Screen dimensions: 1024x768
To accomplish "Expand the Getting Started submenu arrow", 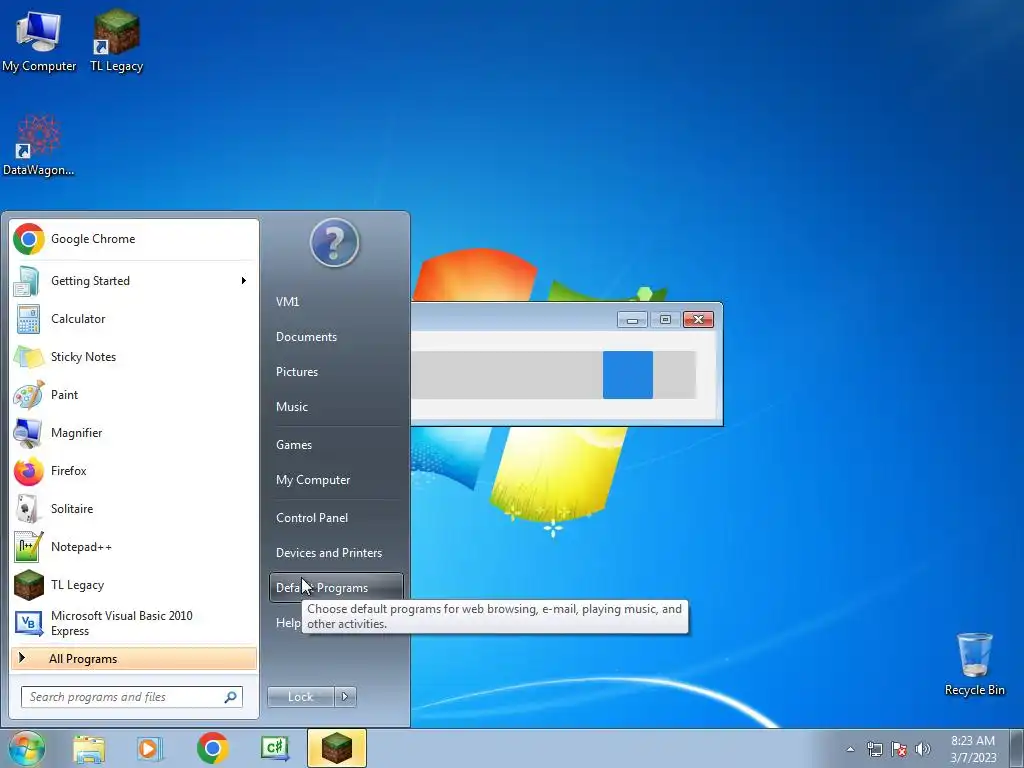I will [x=244, y=281].
